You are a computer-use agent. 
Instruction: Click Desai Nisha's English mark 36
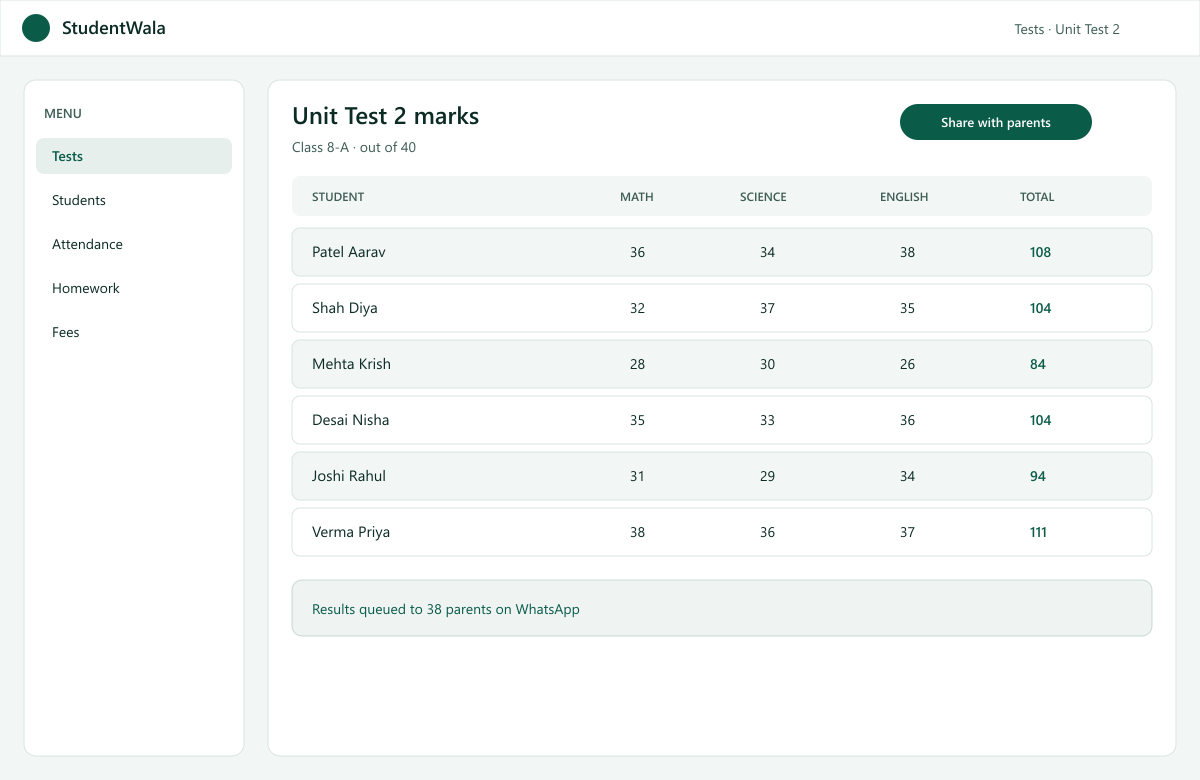pyautogui.click(x=907, y=420)
